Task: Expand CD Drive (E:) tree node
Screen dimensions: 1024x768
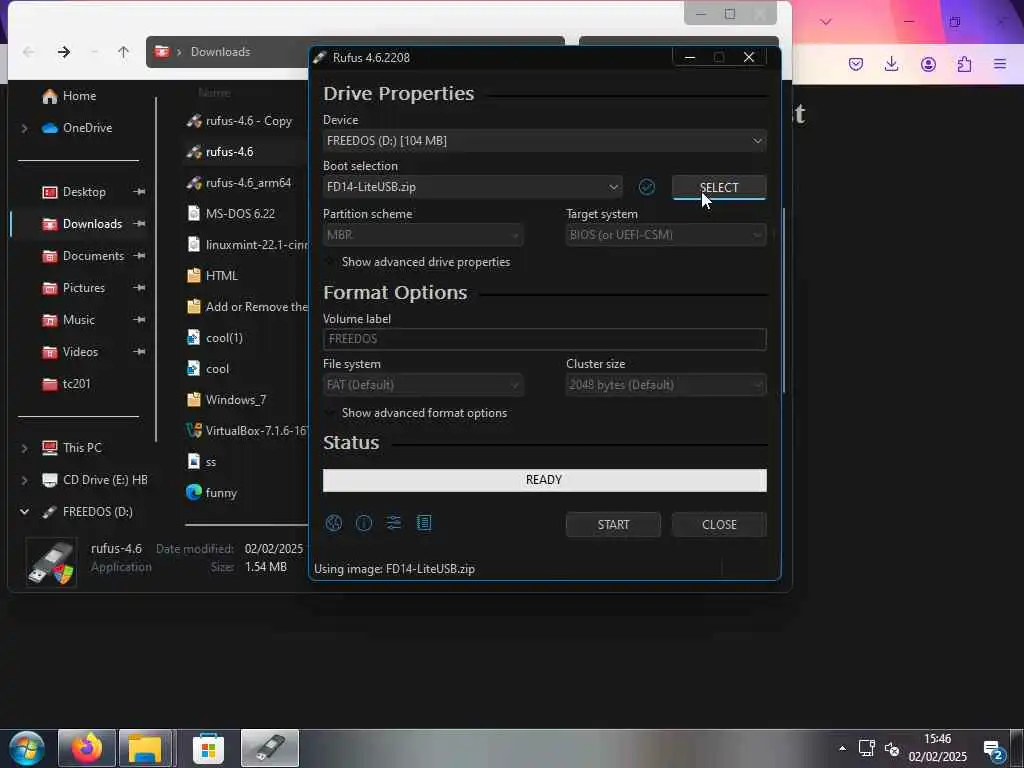Action: [25, 480]
